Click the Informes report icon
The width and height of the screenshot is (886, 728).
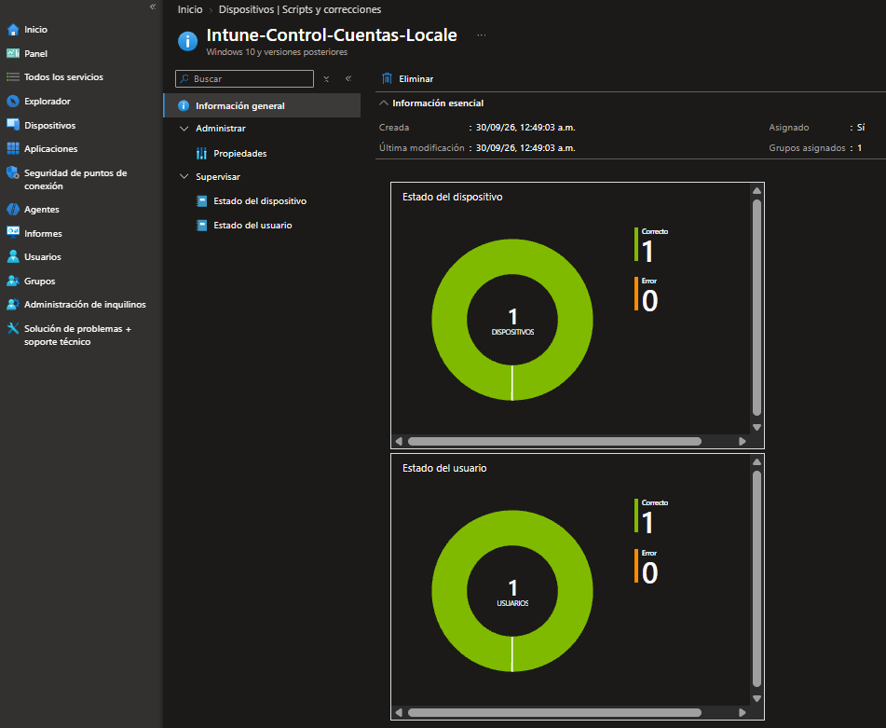pos(13,233)
